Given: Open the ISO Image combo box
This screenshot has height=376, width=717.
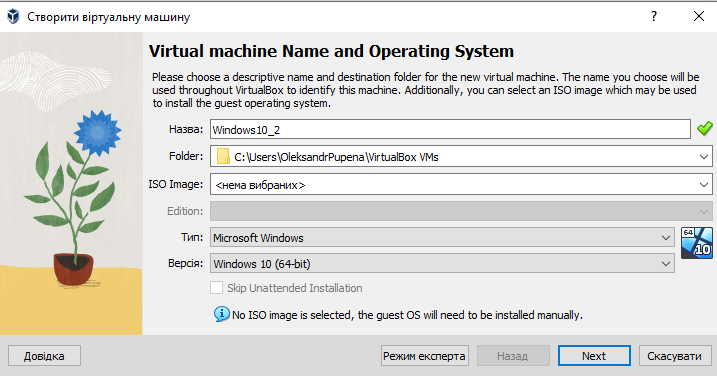Looking at the screenshot, I should pos(461,184).
